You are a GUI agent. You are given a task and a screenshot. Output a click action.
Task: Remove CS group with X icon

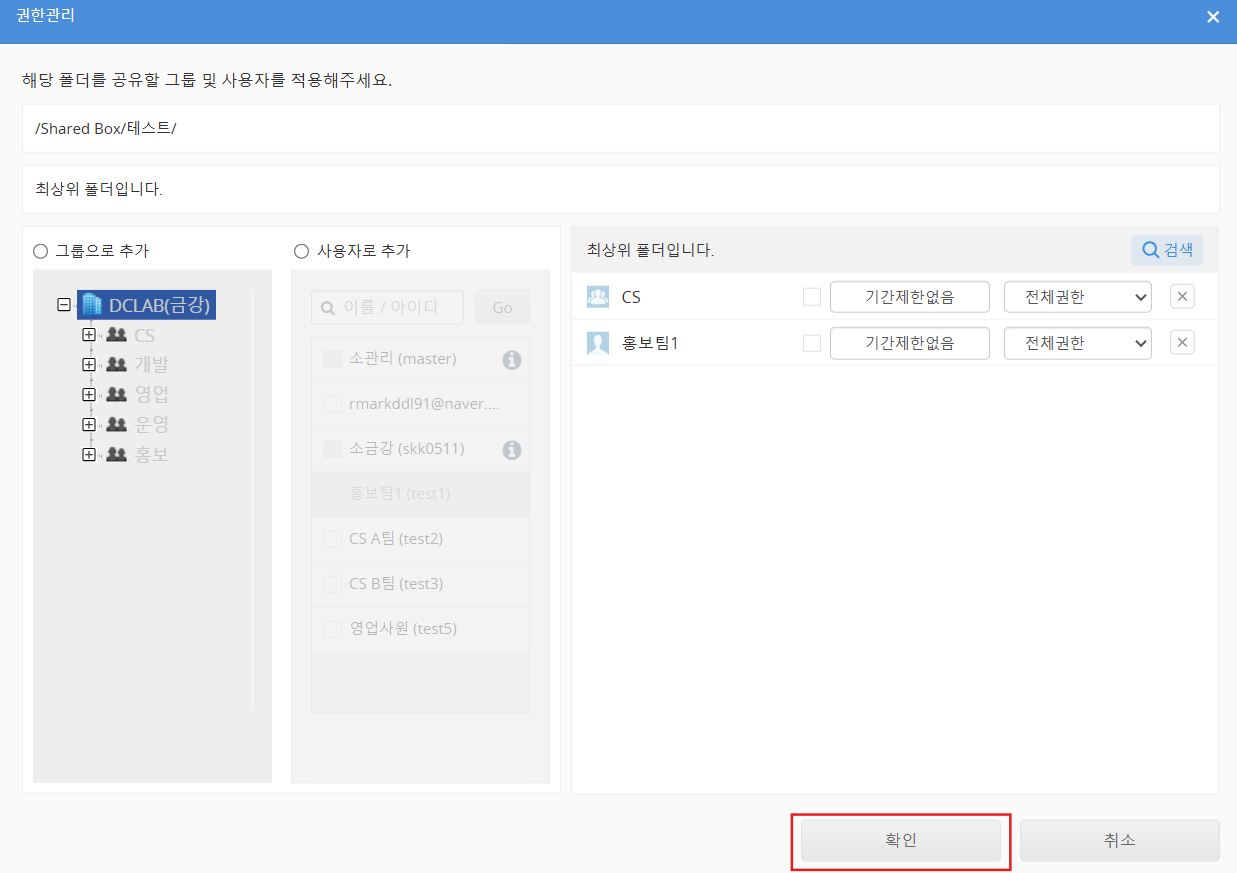(1182, 297)
